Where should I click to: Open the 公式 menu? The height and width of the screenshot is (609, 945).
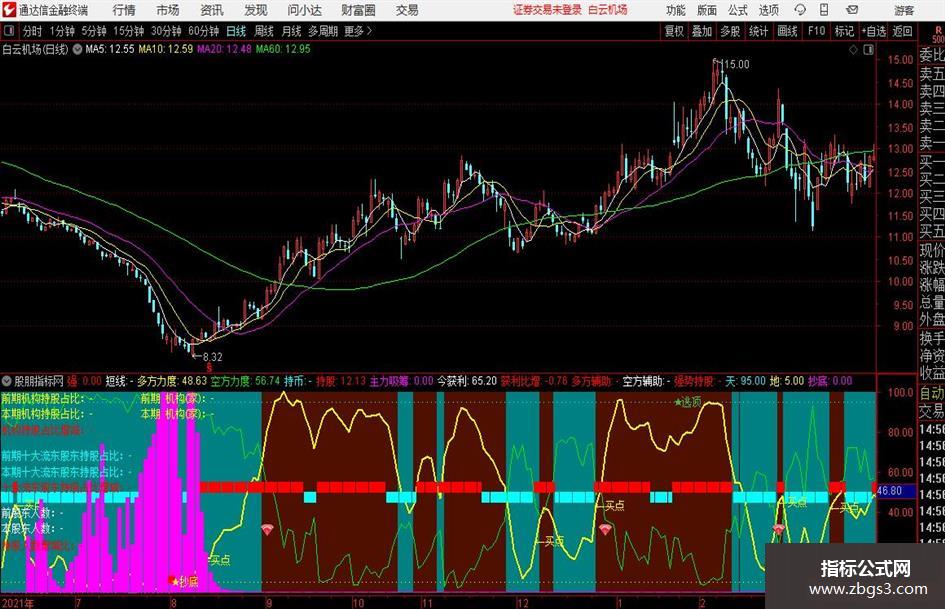[x=737, y=10]
